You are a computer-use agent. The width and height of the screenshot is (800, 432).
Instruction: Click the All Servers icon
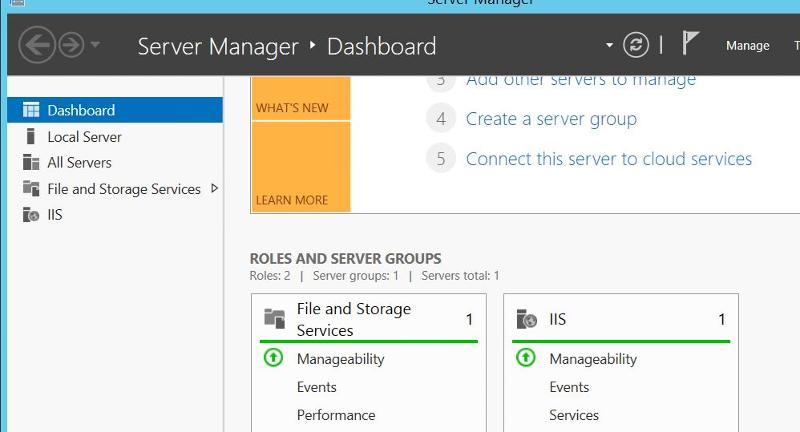31,162
